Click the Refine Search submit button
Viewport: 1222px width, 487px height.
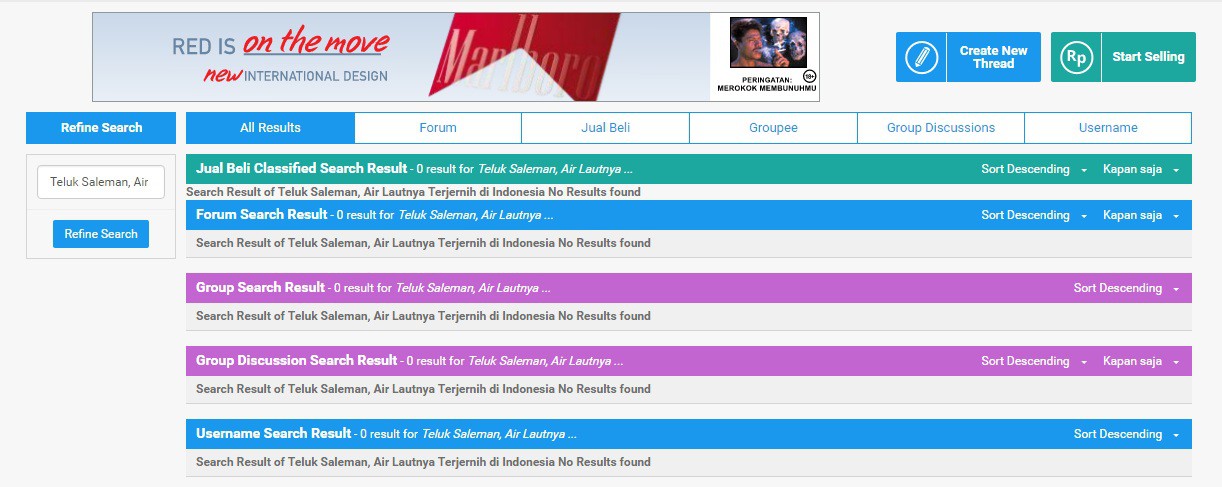[x=101, y=234]
